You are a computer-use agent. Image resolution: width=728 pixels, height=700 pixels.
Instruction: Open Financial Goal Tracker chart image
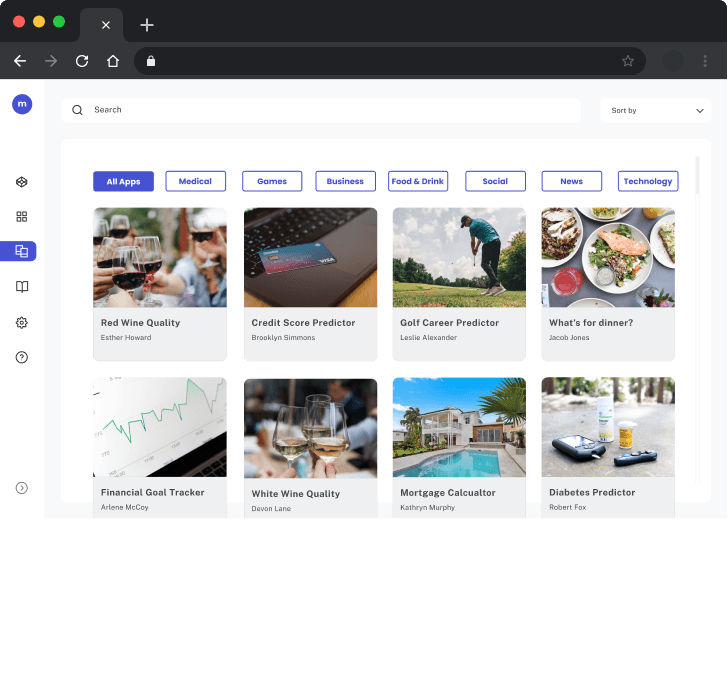(160, 427)
